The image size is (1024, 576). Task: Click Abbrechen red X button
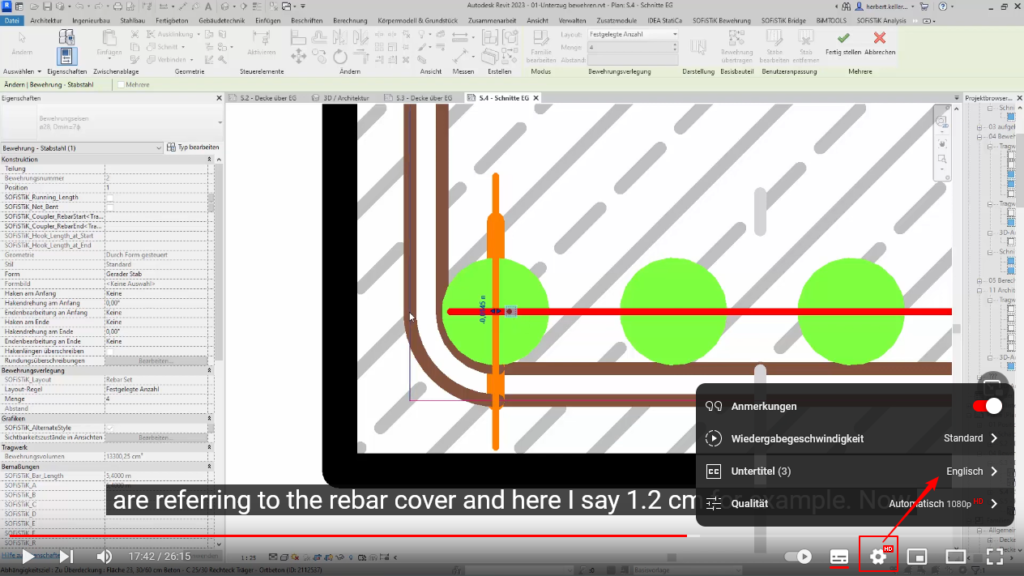pos(880,43)
